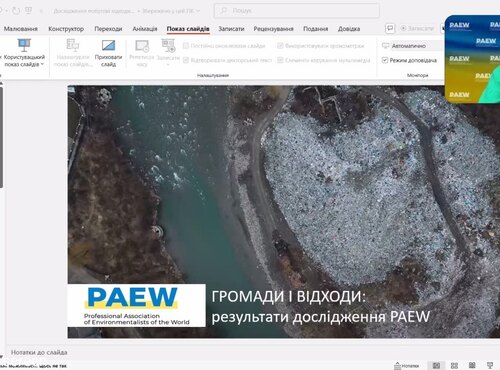Toggle Show Media Controls (Елементи керування мультимедіа) checkbox
500x370 pixels.
coord(280,60)
